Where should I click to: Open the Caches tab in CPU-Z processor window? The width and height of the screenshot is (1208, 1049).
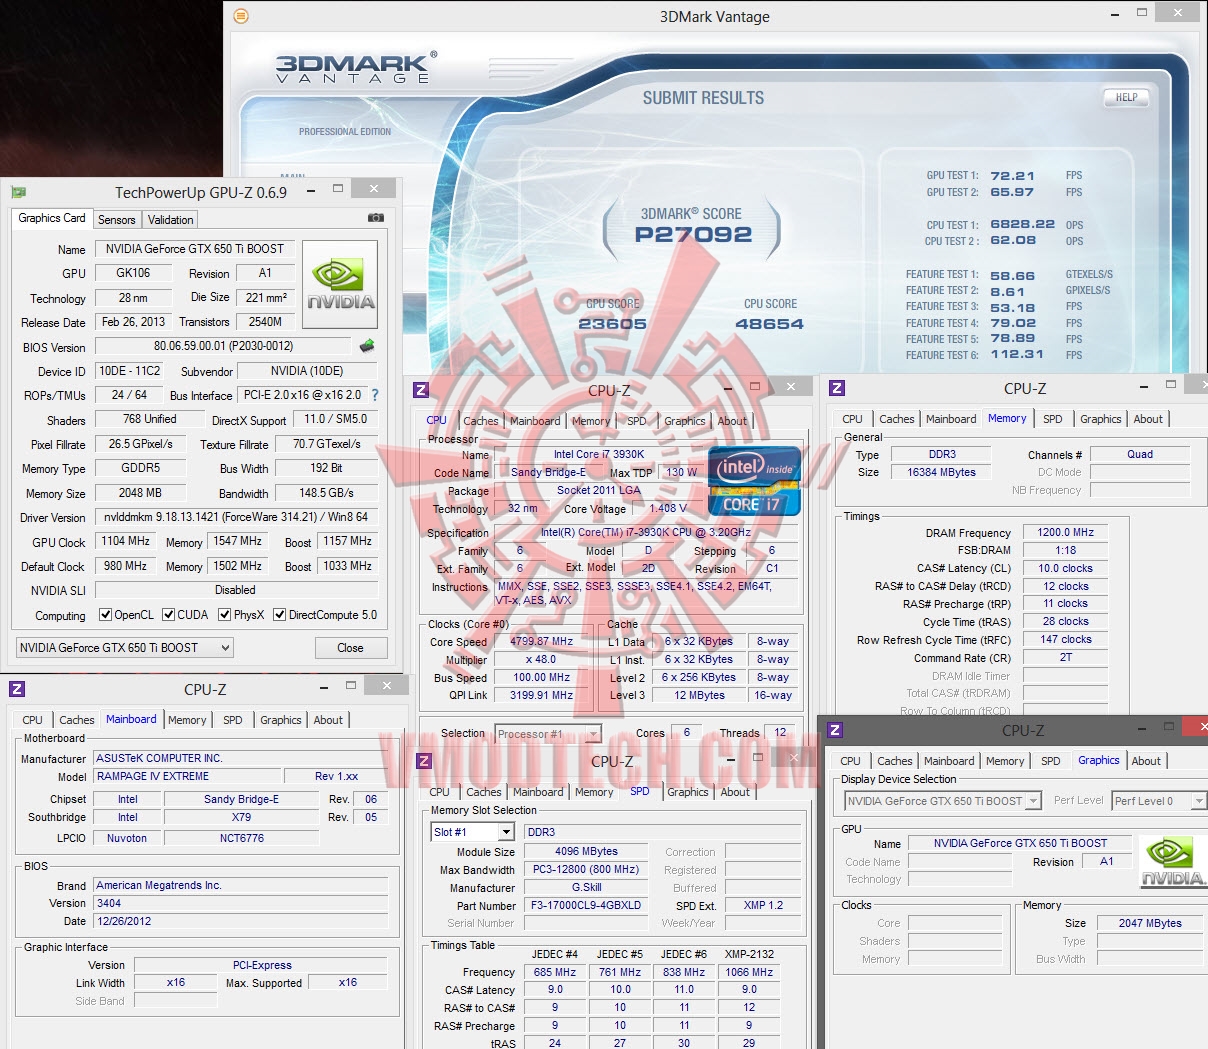coord(481,421)
